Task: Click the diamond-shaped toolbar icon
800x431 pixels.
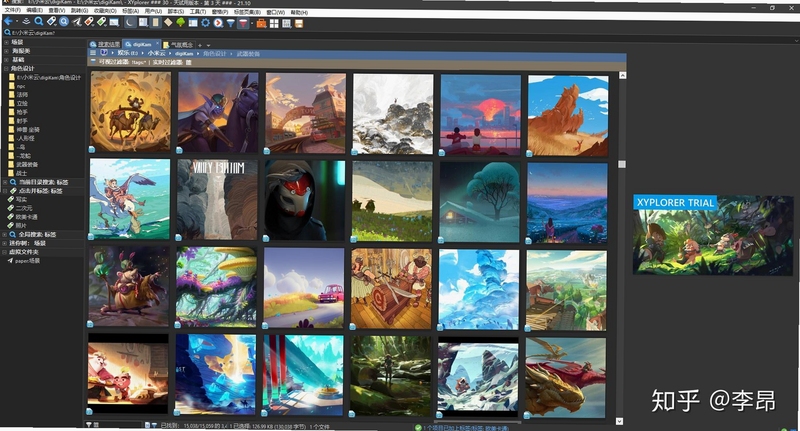Action: pos(168,22)
